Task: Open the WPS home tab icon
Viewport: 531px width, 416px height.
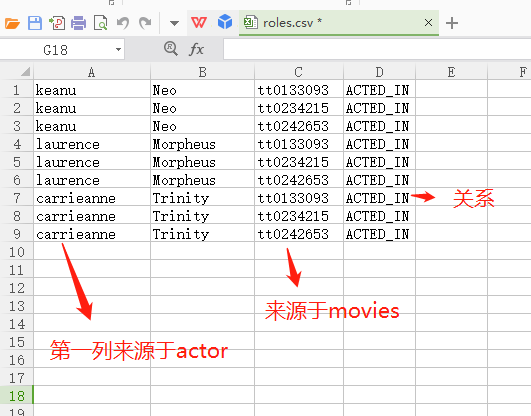Action: (x=199, y=23)
